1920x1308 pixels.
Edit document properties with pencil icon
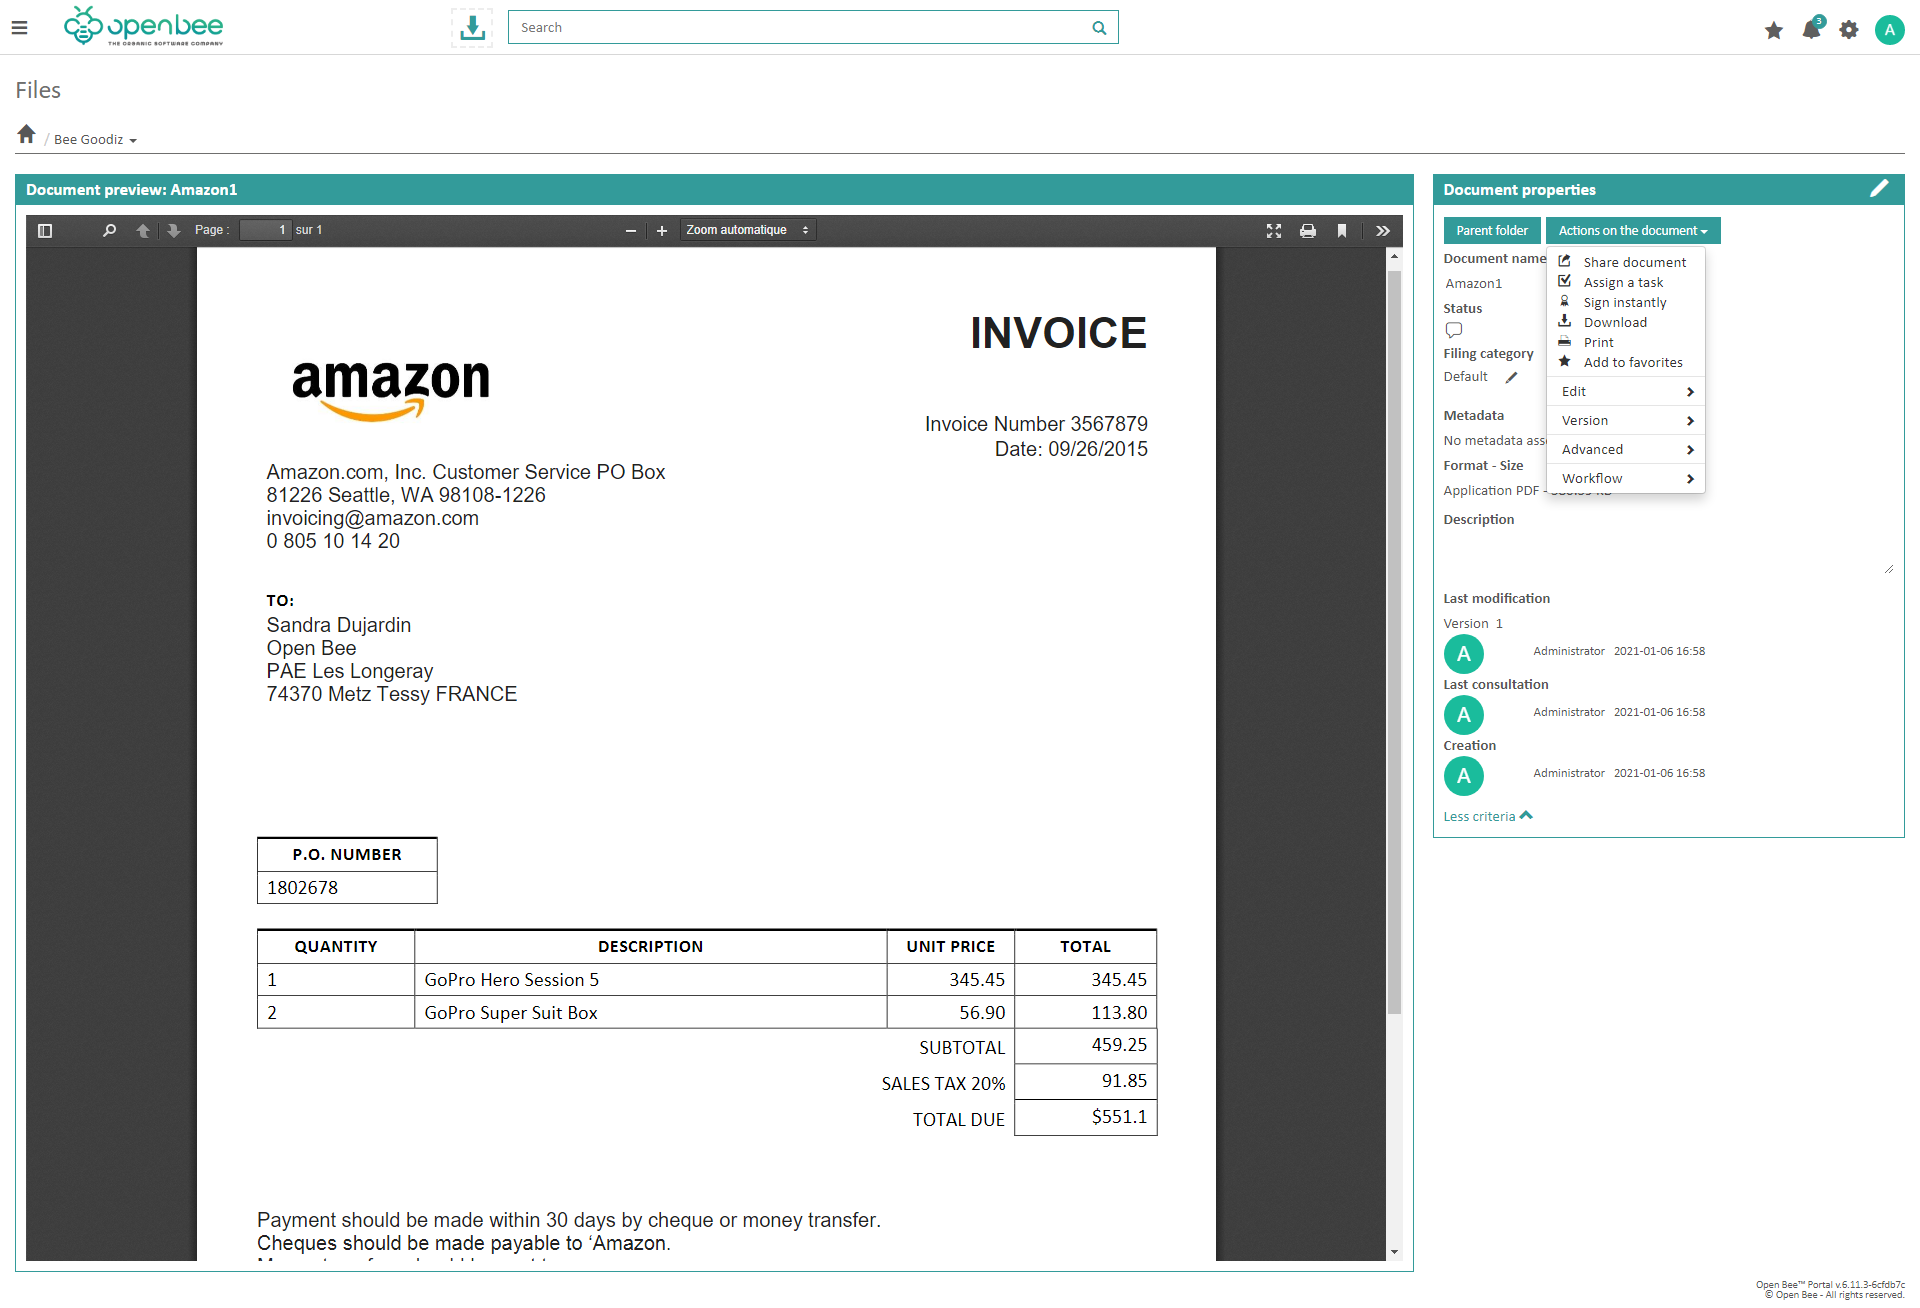click(x=1879, y=188)
